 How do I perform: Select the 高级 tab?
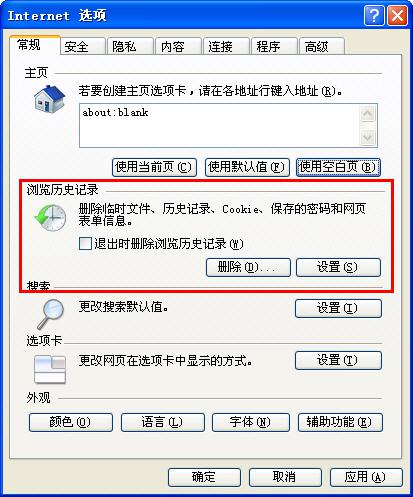[322, 46]
